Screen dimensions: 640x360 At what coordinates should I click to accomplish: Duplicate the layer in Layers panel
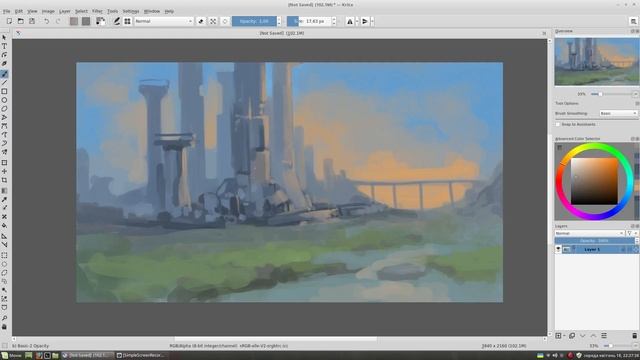[x=572, y=336]
